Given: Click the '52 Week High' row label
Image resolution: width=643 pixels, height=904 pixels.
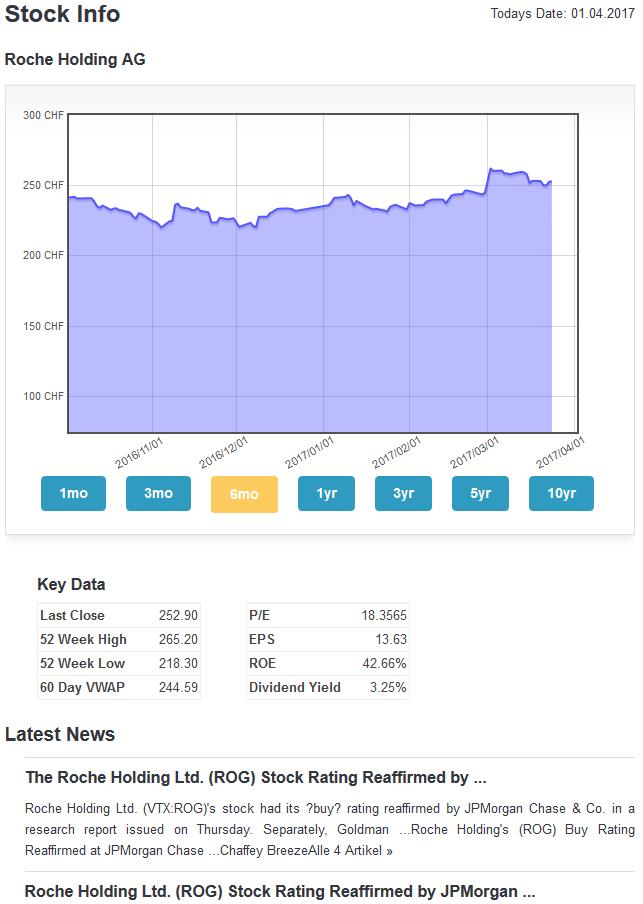Looking at the screenshot, I should (83, 639).
